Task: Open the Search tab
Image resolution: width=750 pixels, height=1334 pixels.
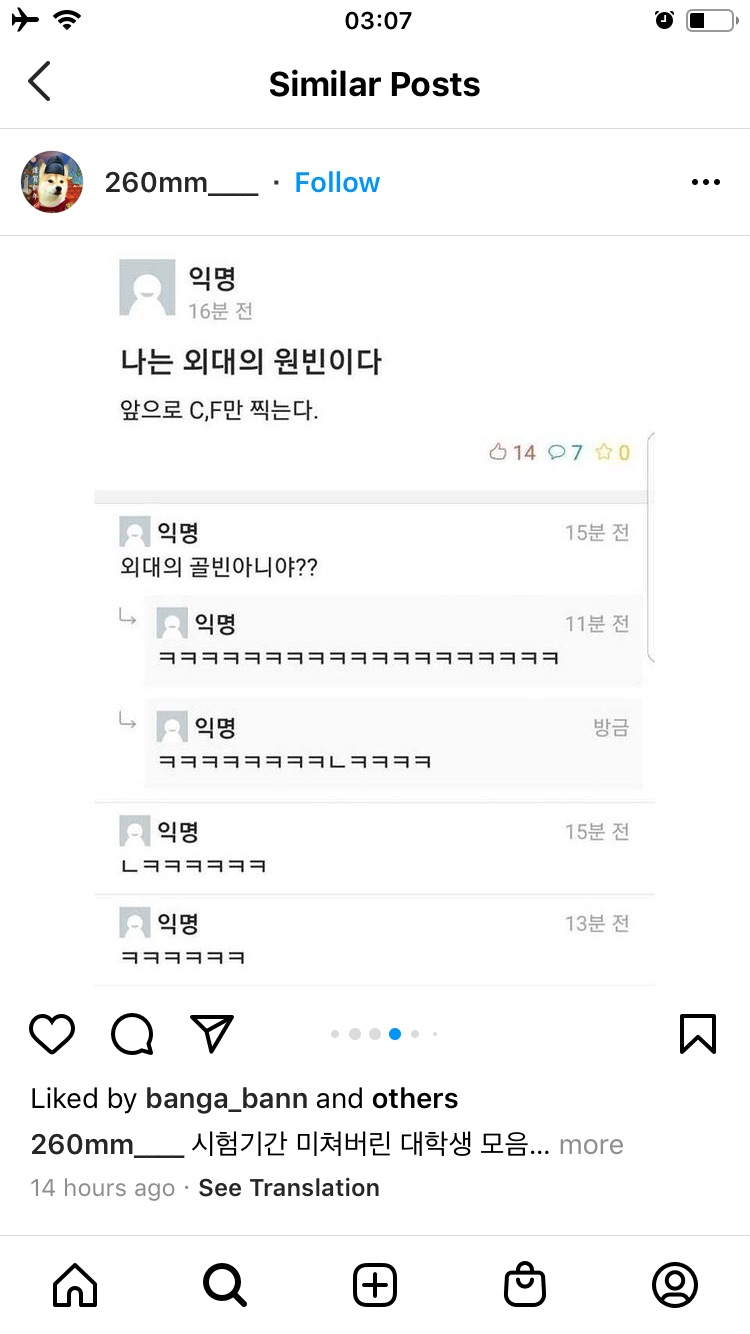Action: (225, 1285)
